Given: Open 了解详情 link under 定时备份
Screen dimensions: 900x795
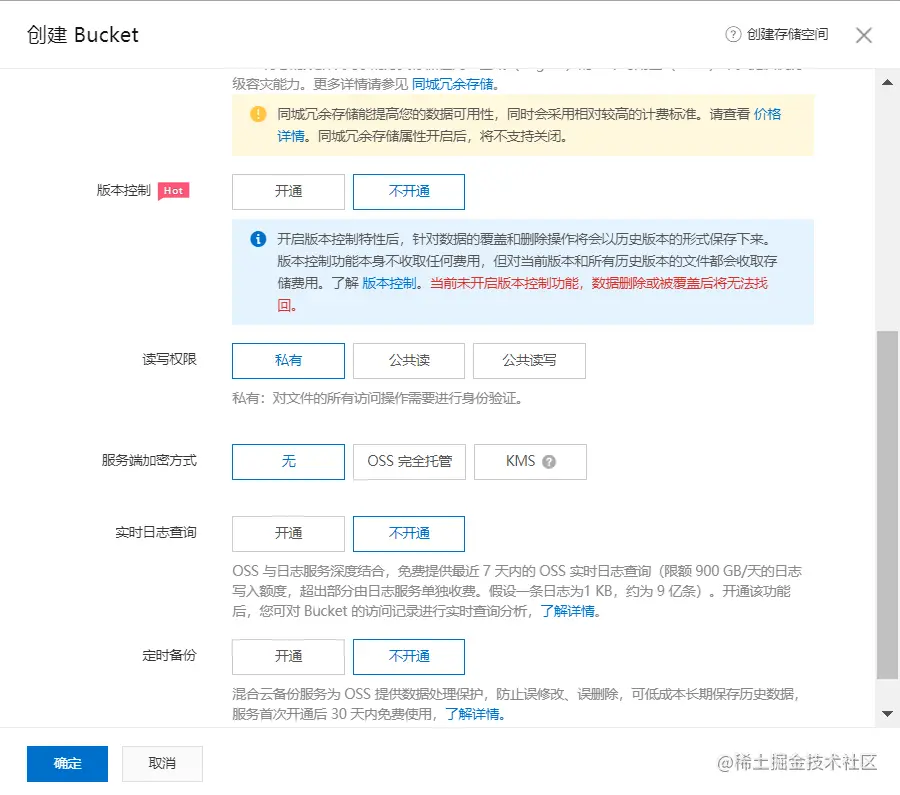Looking at the screenshot, I should pos(472,715).
